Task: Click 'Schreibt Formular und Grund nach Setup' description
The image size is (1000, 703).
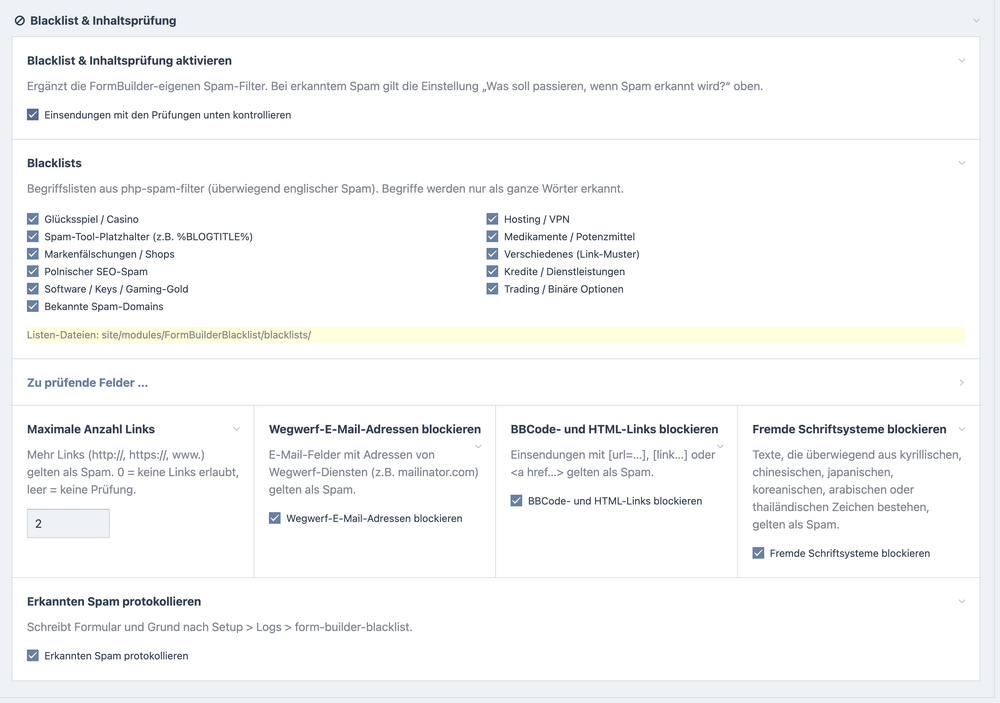Action: [x=219, y=627]
